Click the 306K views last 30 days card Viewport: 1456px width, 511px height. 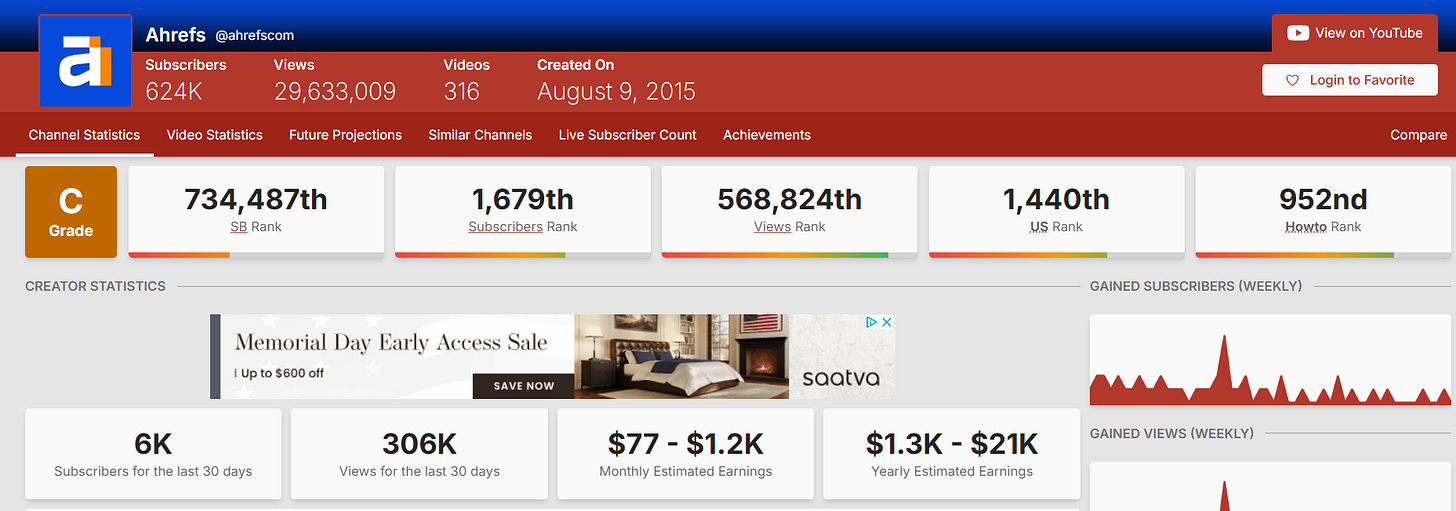tap(419, 453)
